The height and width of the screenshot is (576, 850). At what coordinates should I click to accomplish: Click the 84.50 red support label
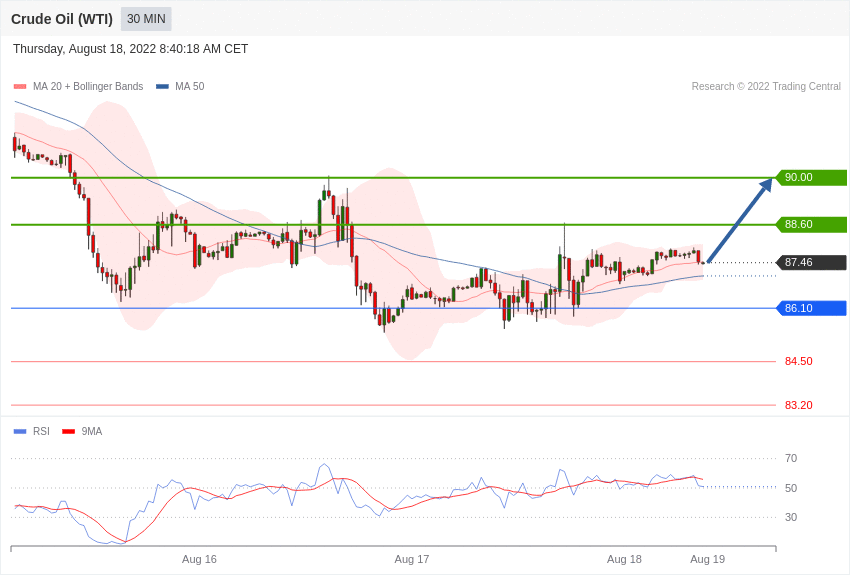tap(799, 361)
